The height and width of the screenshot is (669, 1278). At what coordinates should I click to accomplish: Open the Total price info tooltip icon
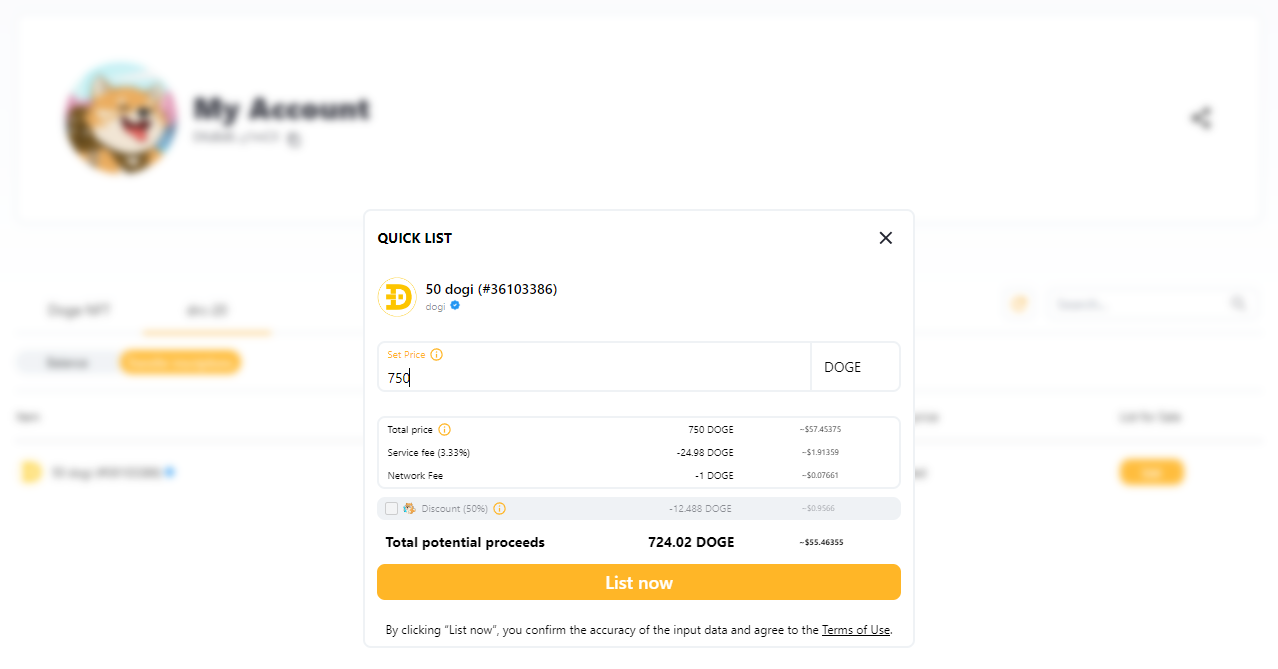pyautogui.click(x=445, y=430)
